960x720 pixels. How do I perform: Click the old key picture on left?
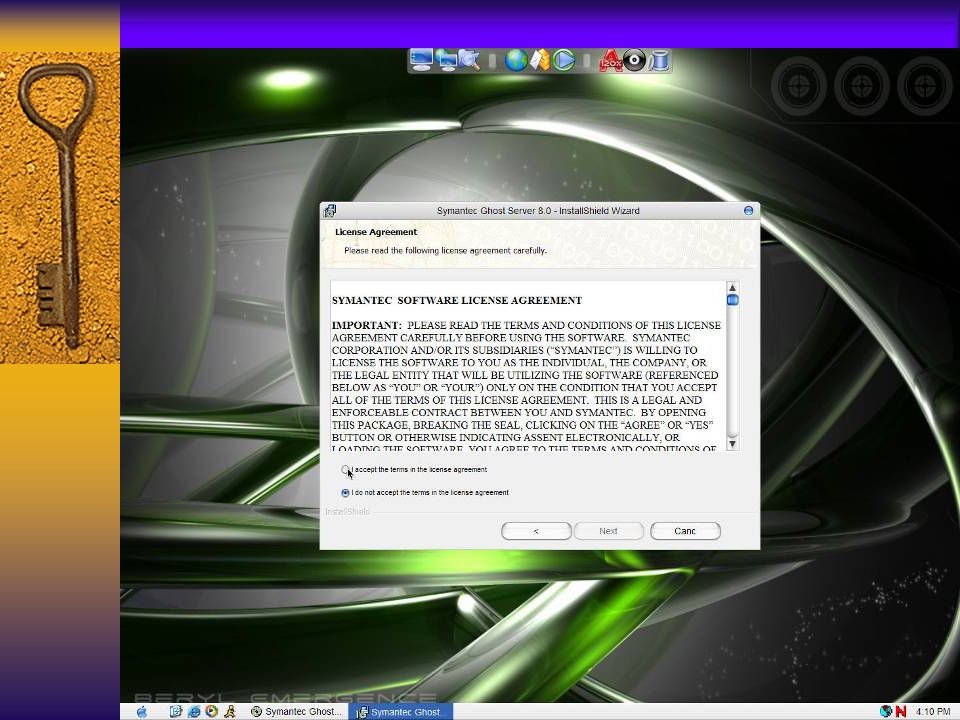click(60, 208)
